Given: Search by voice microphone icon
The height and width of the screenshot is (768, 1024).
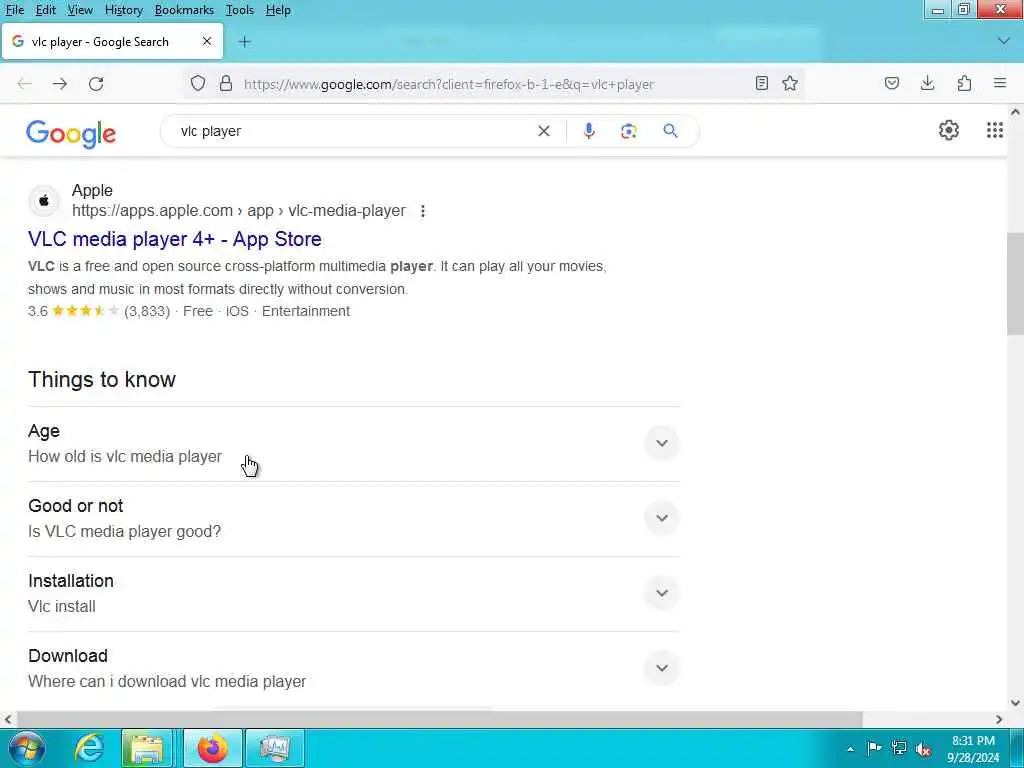Looking at the screenshot, I should point(588,131).
